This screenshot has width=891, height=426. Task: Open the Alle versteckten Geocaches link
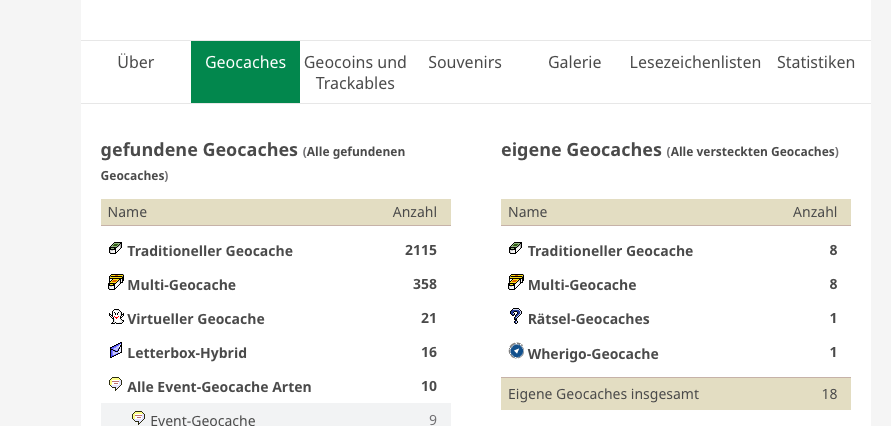tap(752, 152)
